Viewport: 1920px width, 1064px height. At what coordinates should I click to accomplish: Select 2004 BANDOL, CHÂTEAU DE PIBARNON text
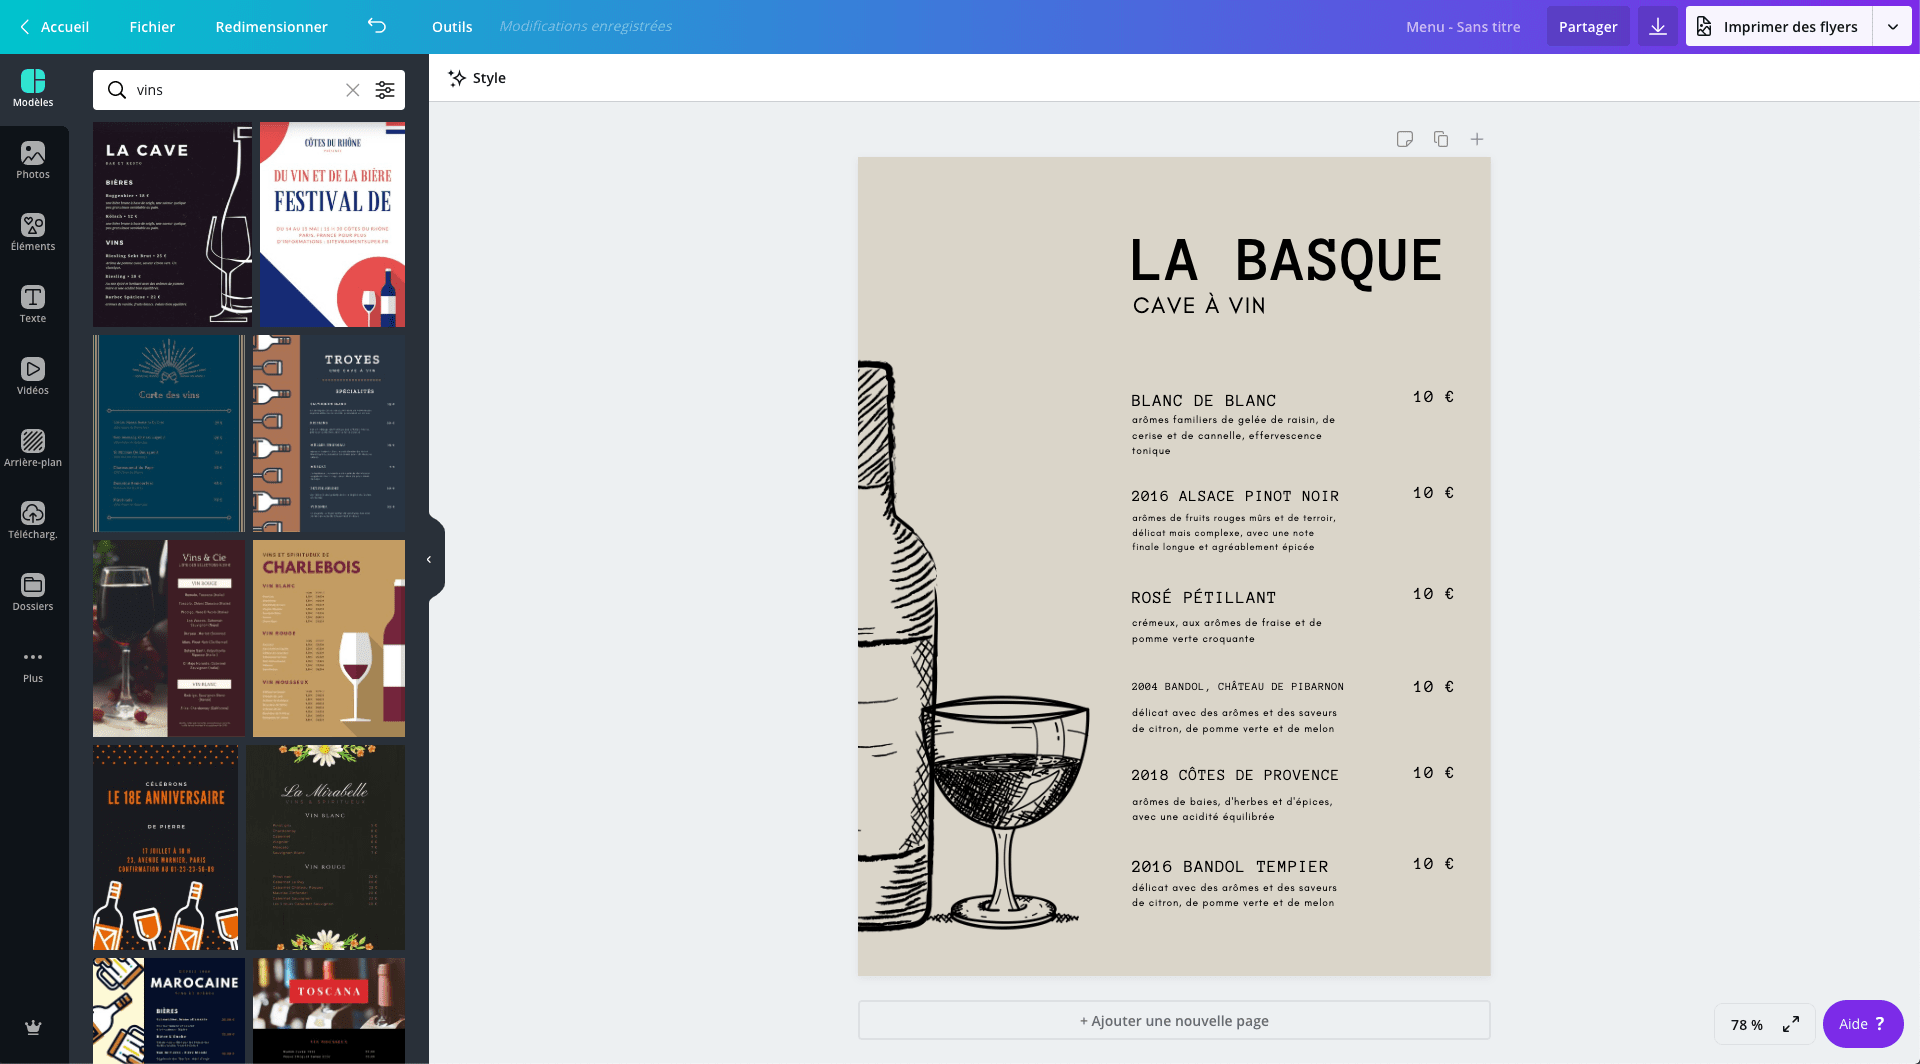click(1237, 686)
